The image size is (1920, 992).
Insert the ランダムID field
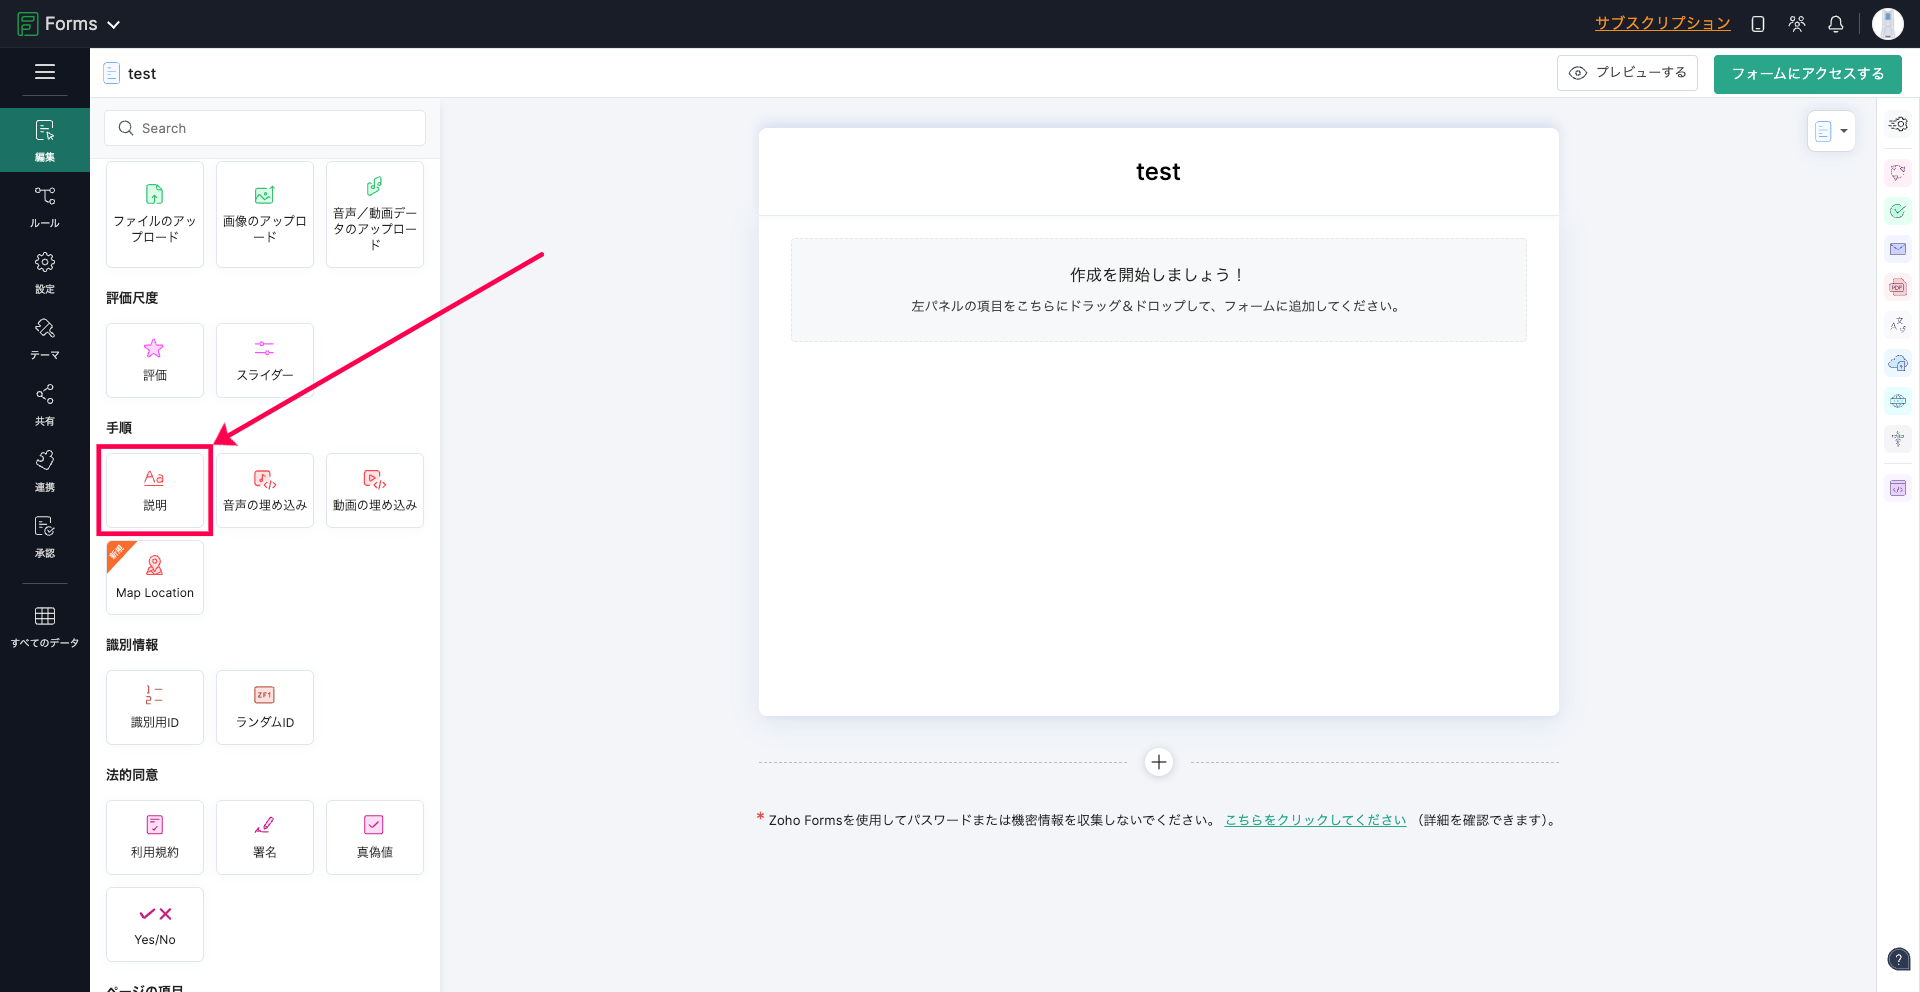264,707
